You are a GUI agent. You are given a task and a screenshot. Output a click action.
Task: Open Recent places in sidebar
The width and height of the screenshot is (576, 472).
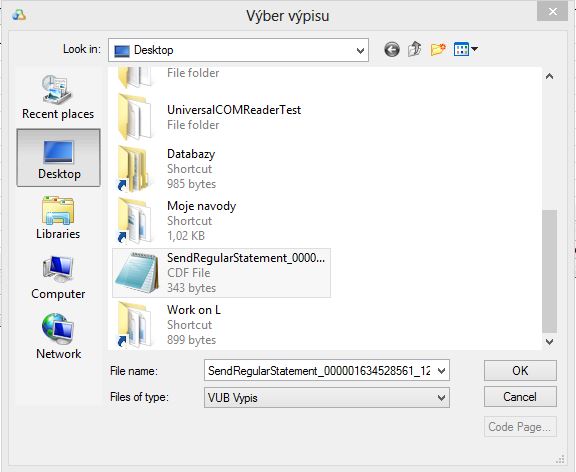tap(58, 98)
